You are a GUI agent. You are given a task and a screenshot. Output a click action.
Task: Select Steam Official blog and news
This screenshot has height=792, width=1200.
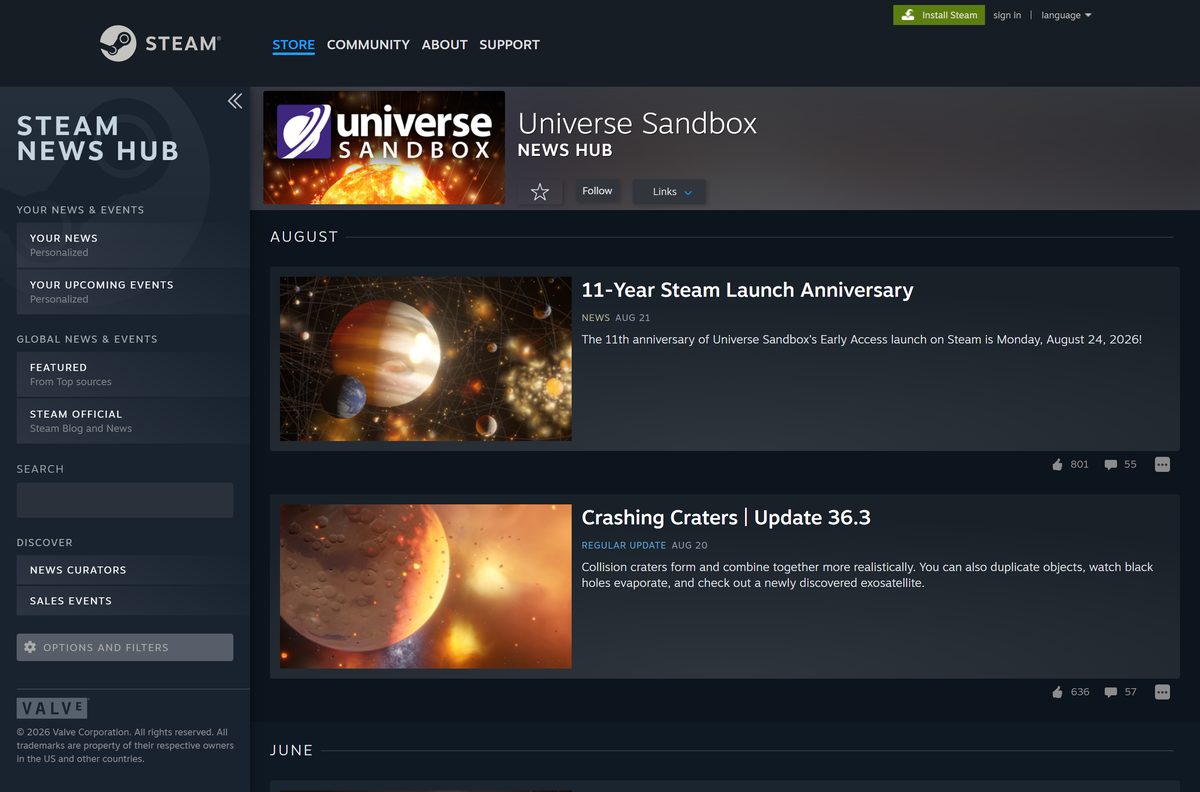pos(133,421)
